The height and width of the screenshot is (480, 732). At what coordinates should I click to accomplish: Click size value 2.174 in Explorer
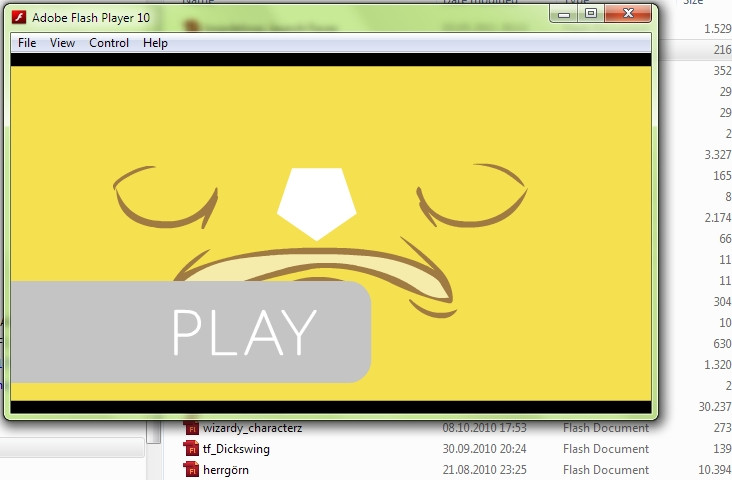click(718, 218)
